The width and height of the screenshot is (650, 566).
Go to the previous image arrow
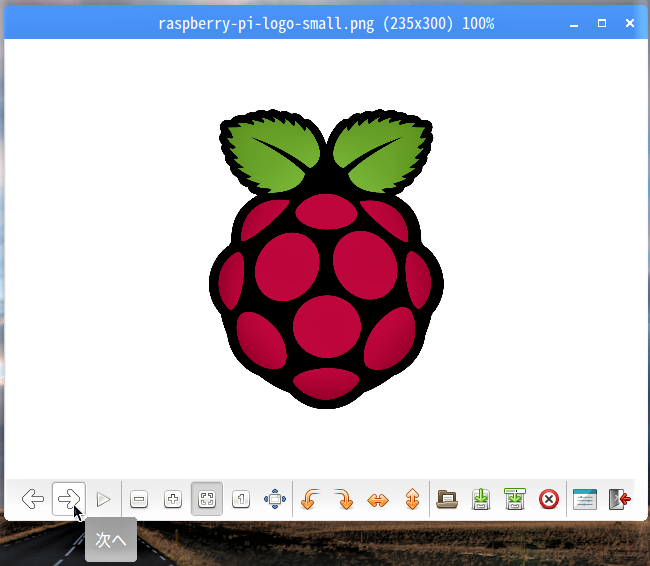point(33,499)
